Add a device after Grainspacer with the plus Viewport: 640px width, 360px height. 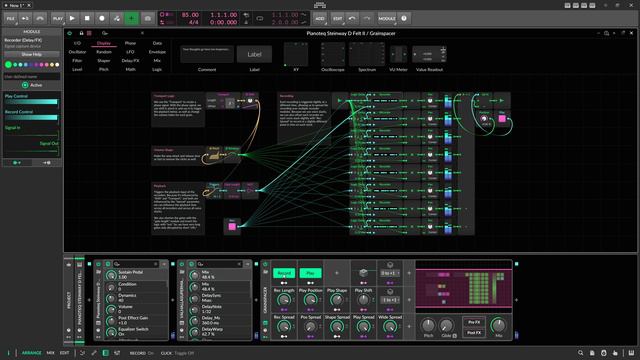tap(516, 300)
